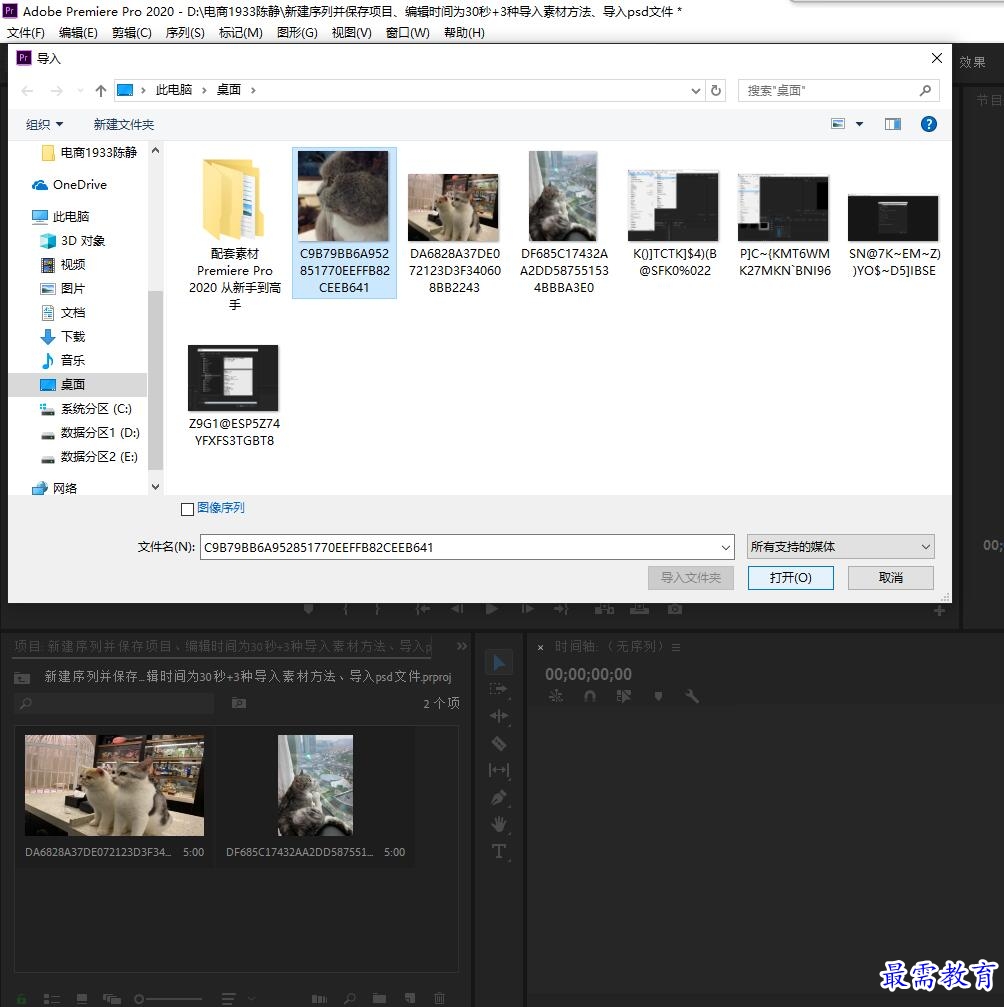Viewport: 1004px width, 1007px height.
Task: Switch project panel to Icon View
Action: coord(82,999)
